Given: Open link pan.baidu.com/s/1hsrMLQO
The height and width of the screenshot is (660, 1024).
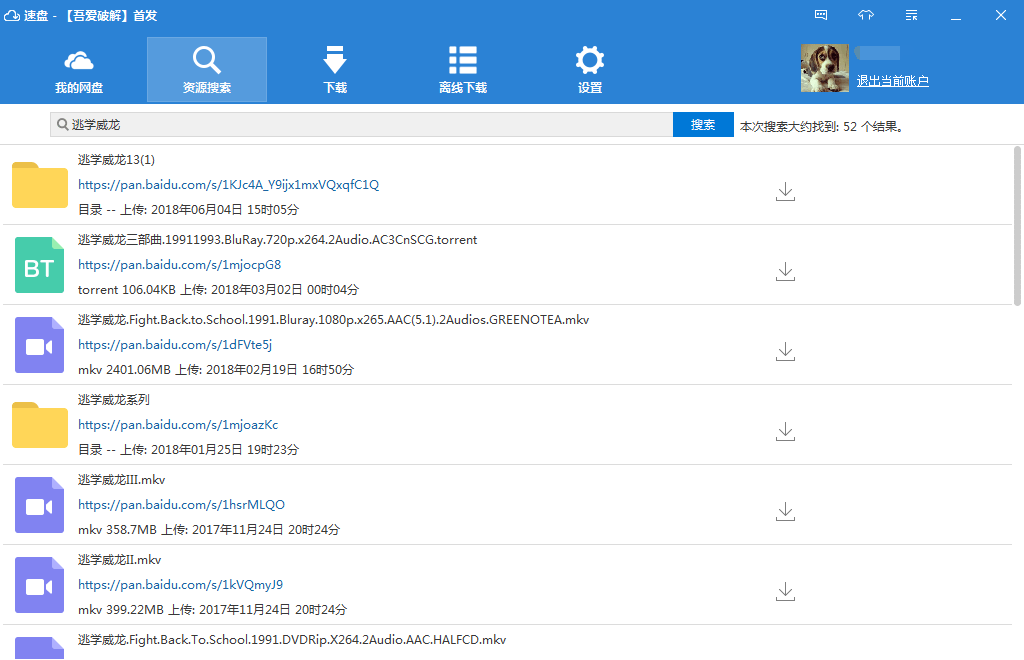Looking at the screenshot, I should tap(182, 505).
